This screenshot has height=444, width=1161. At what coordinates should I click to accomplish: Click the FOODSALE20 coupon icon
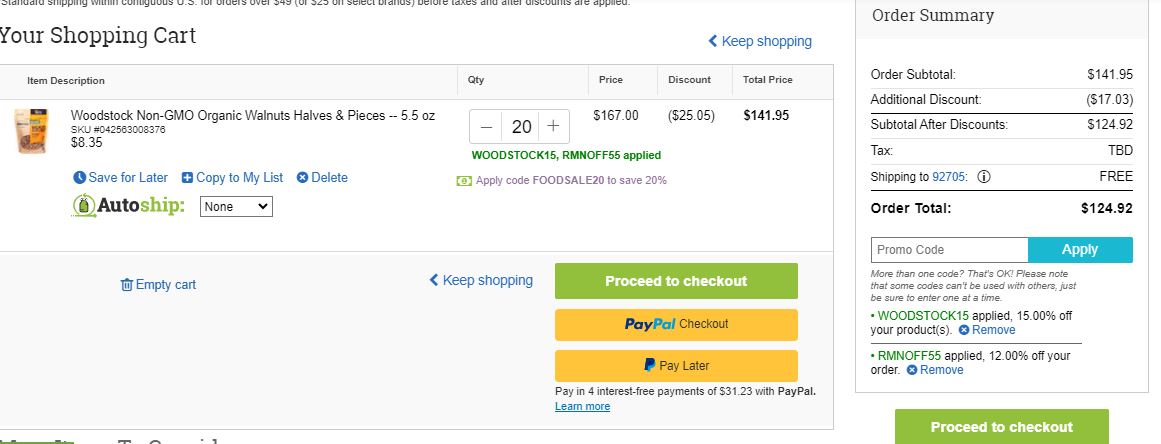click(464, 181)
